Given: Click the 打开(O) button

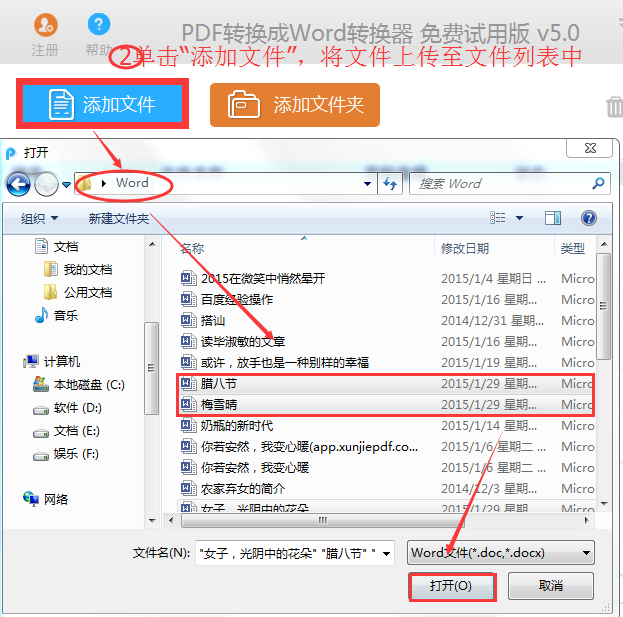Looking at the screenshot, I should pyautogui.click(x=451, y=586).
